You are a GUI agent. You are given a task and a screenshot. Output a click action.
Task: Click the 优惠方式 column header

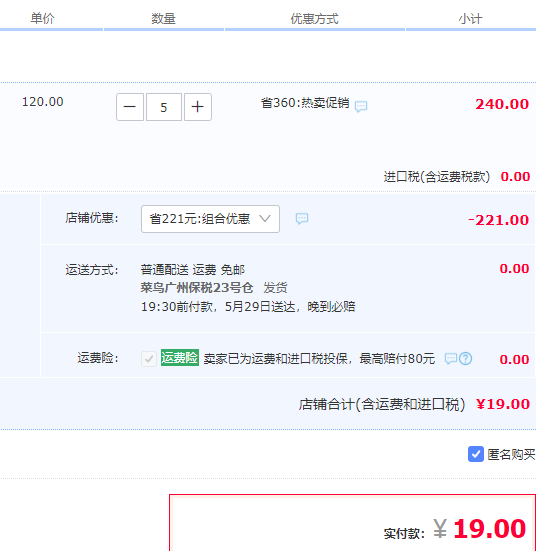(x=314, y=19)
